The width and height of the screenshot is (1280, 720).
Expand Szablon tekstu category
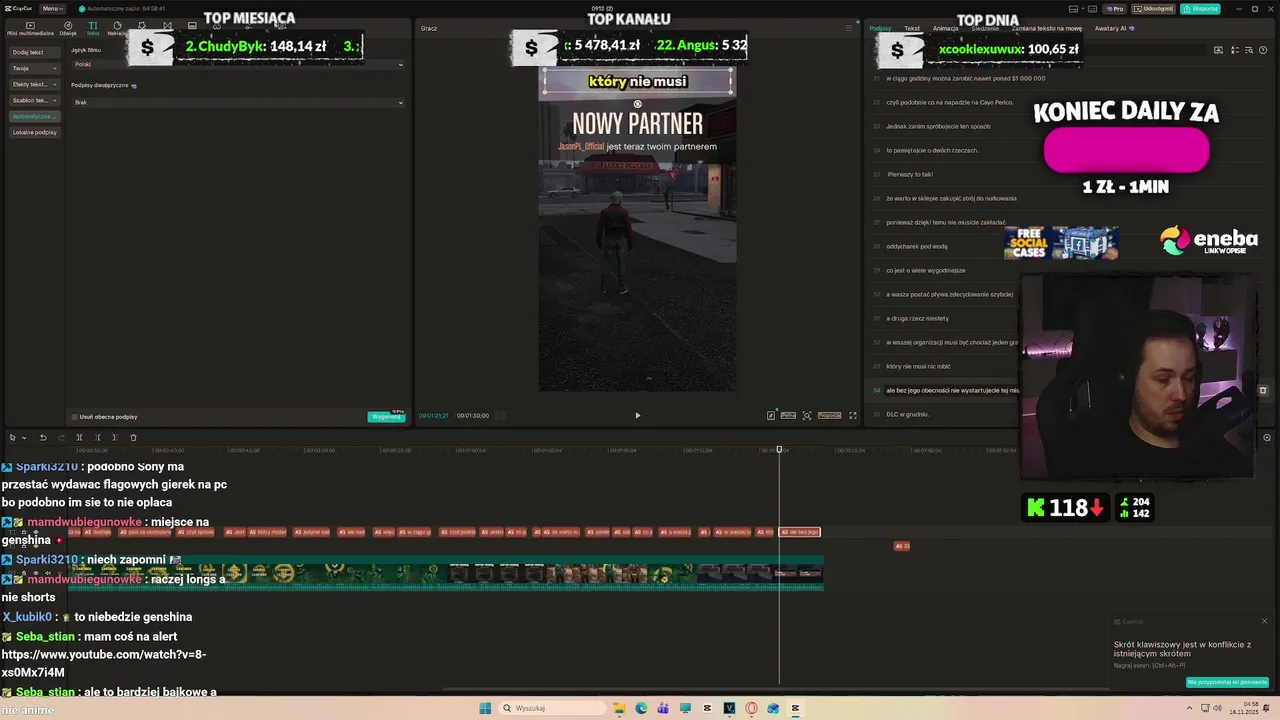click(x=35, y=100)
